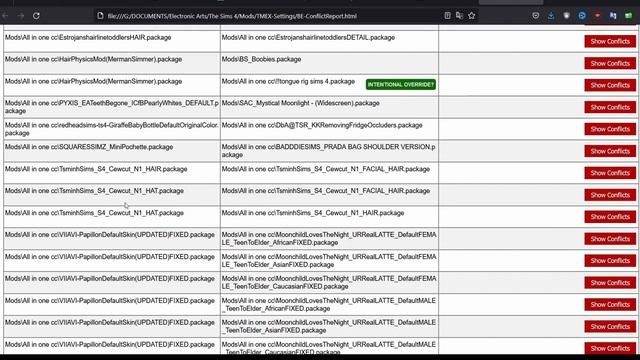Screen dimensions: 640x360
Task: Go back to the previous page
Action: (5, 16)
